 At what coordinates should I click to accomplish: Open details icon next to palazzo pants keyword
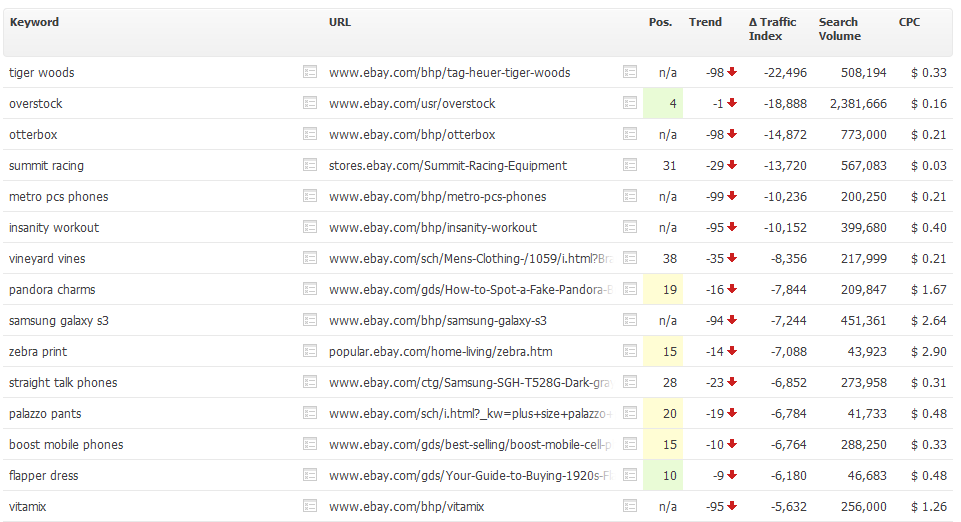pos(310,413)
